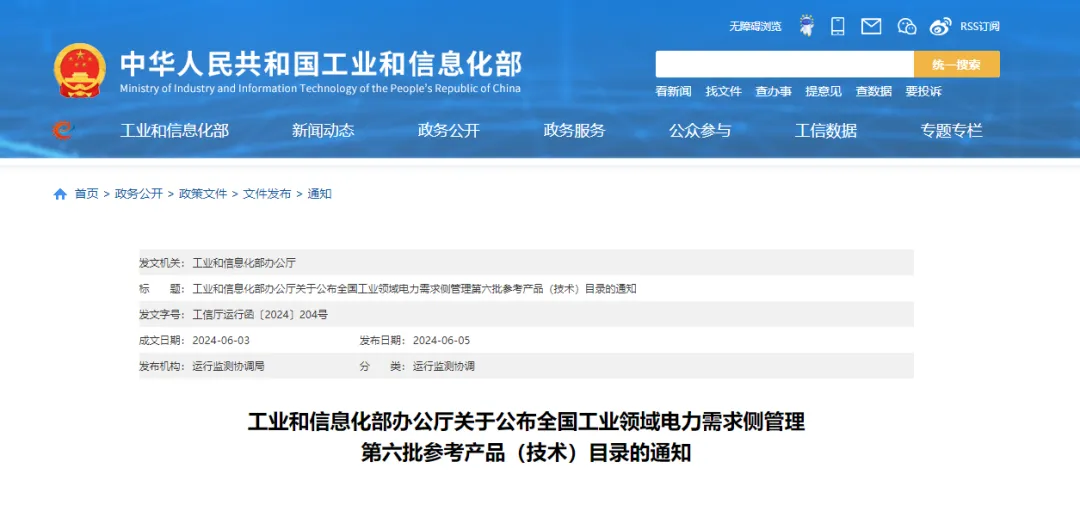Image resolution: width=1080 pixels, height=505 pixels.
Task: Open the 工信数据 navigation menu
Action: click(826, 130)
